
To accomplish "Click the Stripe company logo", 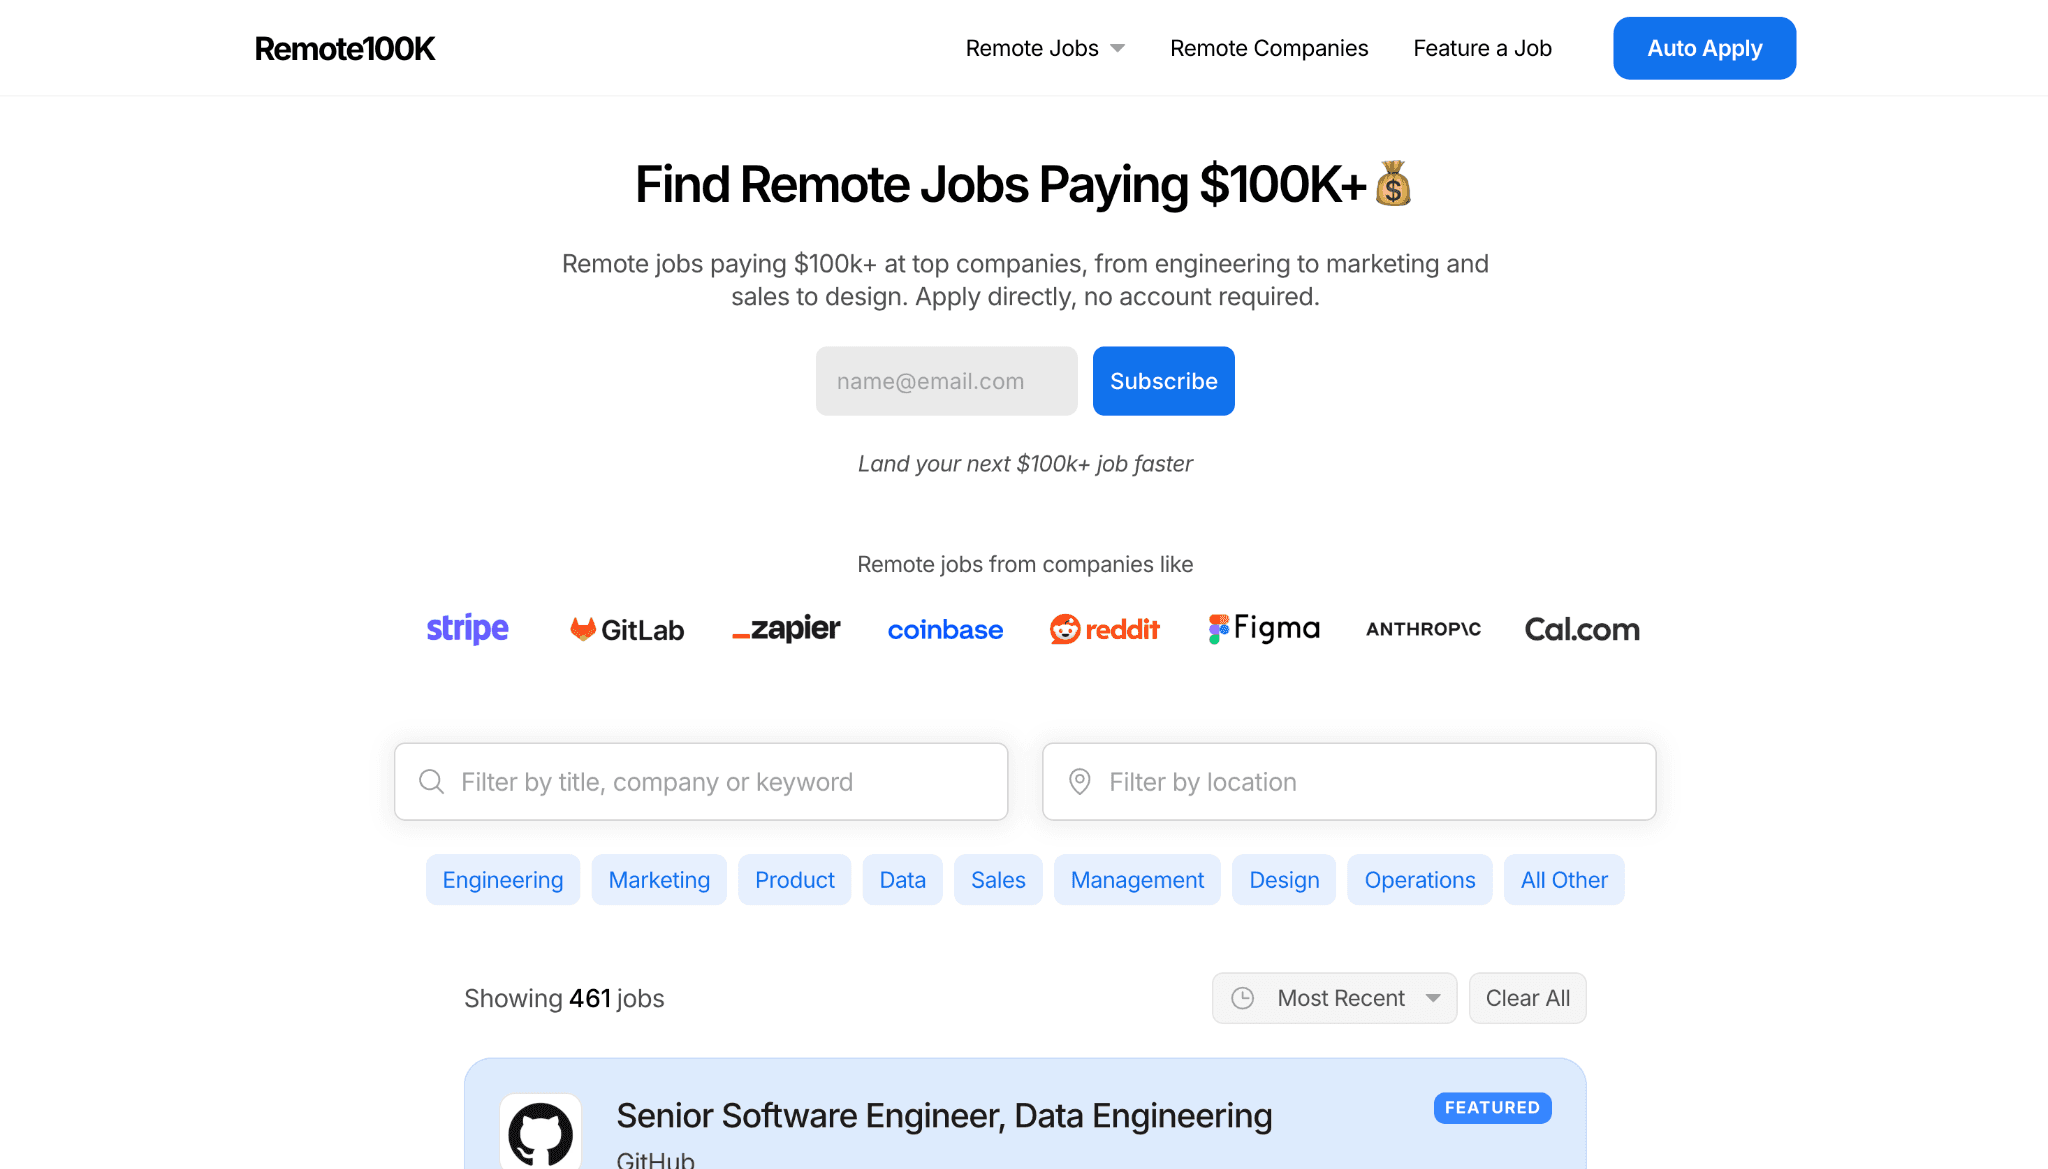I will click(467, 628).
